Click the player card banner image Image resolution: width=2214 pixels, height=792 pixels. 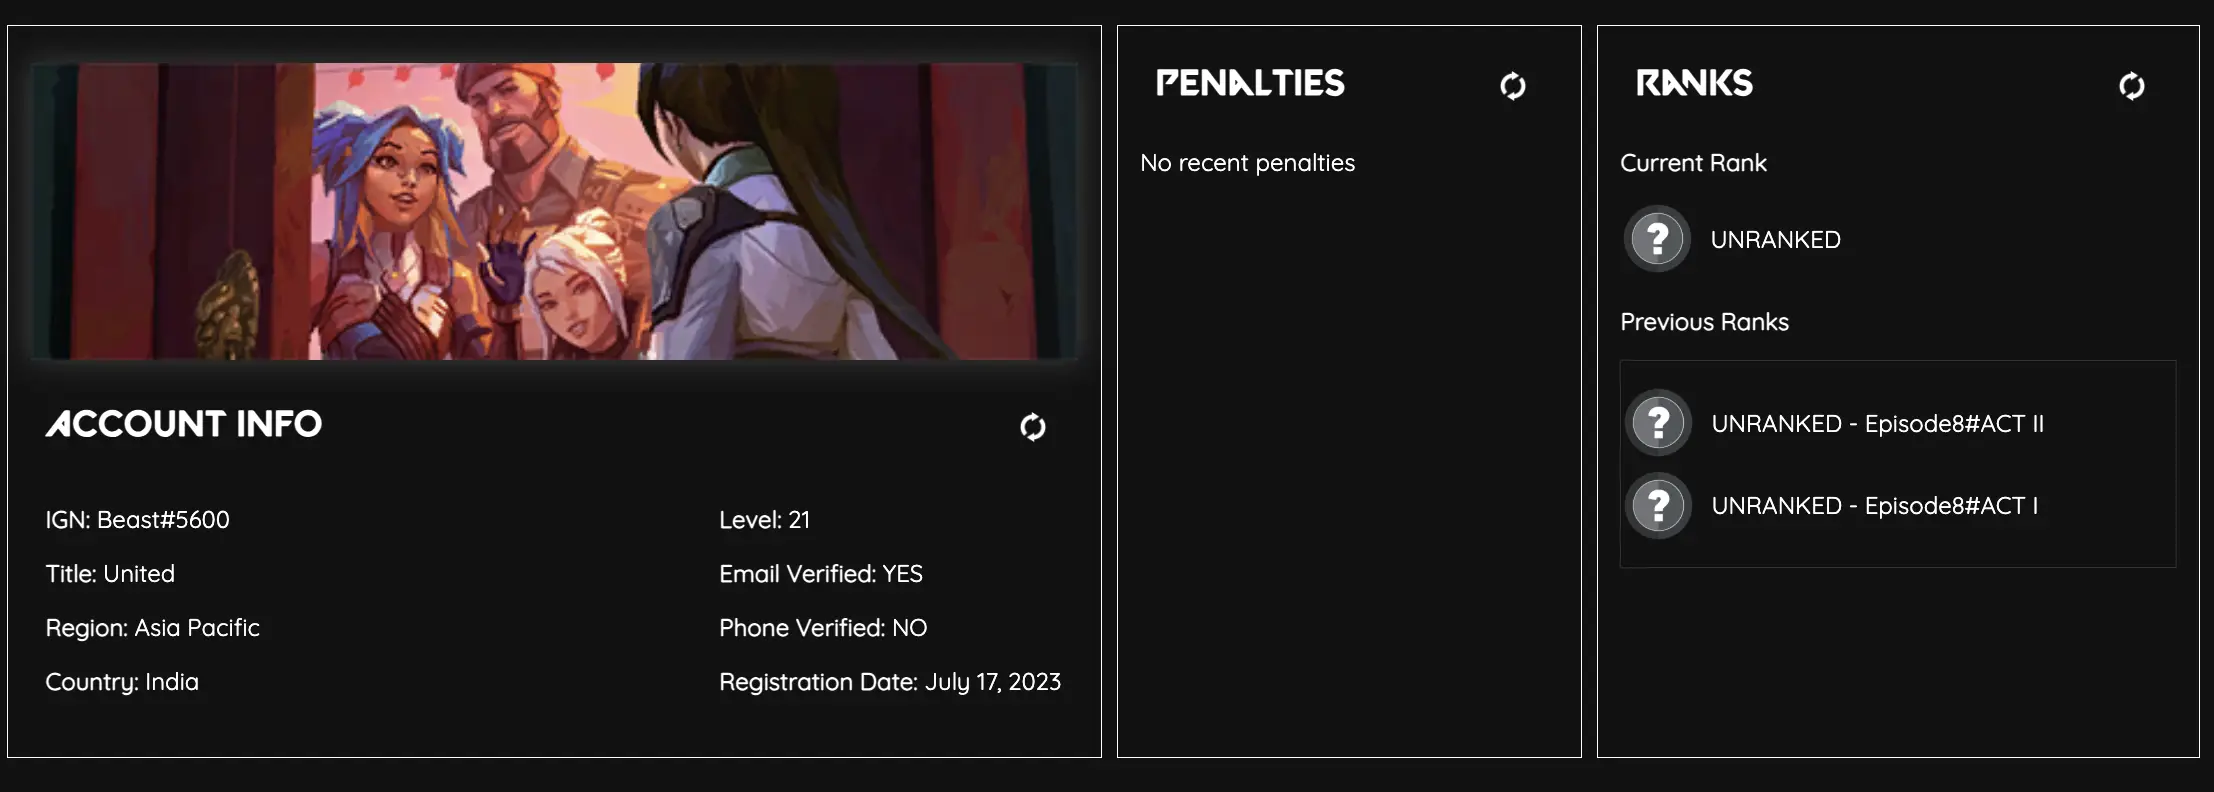click(x=554, y=211)
